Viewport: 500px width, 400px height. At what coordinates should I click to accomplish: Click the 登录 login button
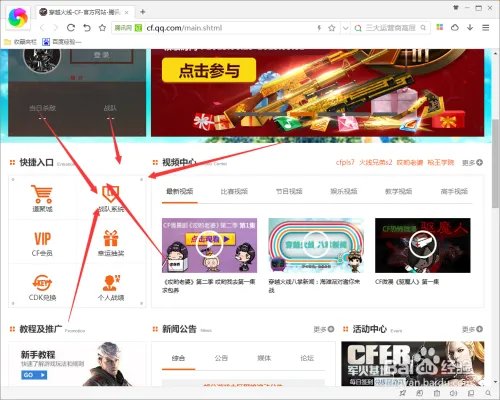point(101,55)
